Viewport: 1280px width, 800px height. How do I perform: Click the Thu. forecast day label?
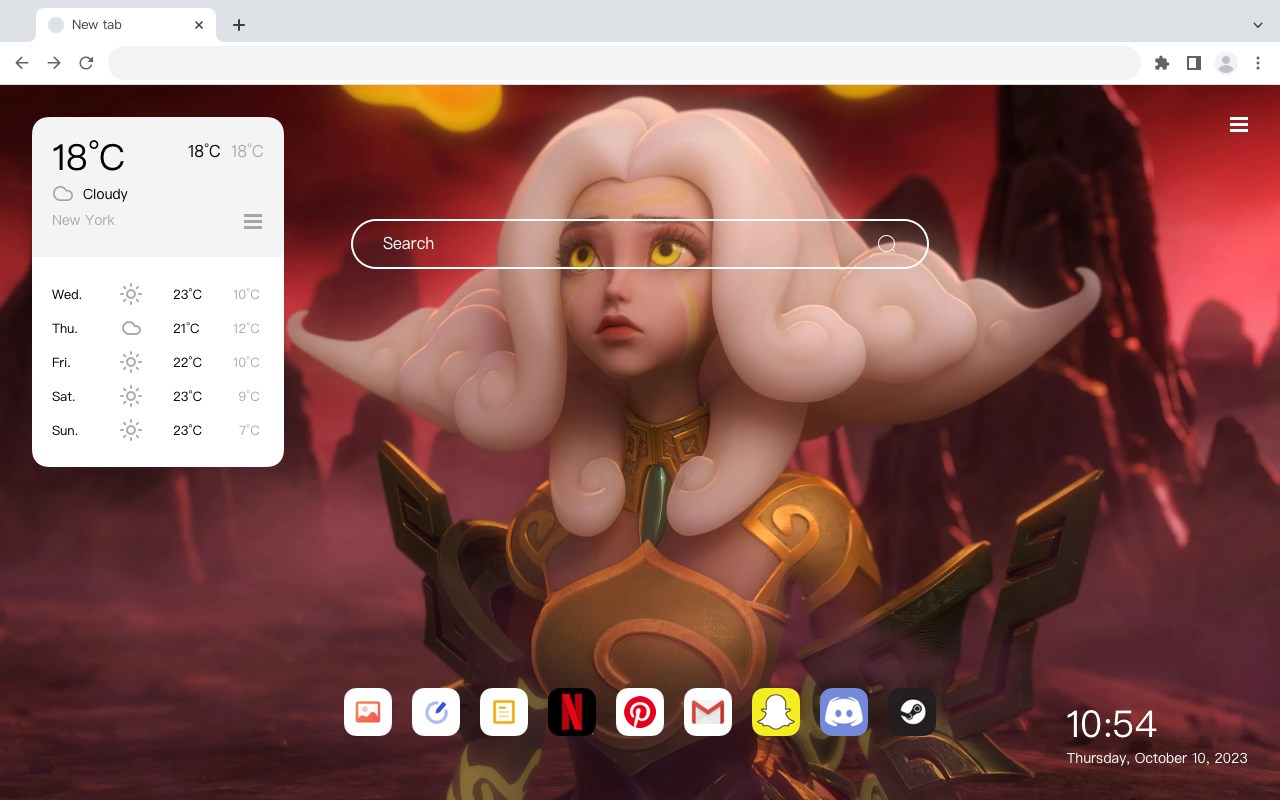pos(65,328)
